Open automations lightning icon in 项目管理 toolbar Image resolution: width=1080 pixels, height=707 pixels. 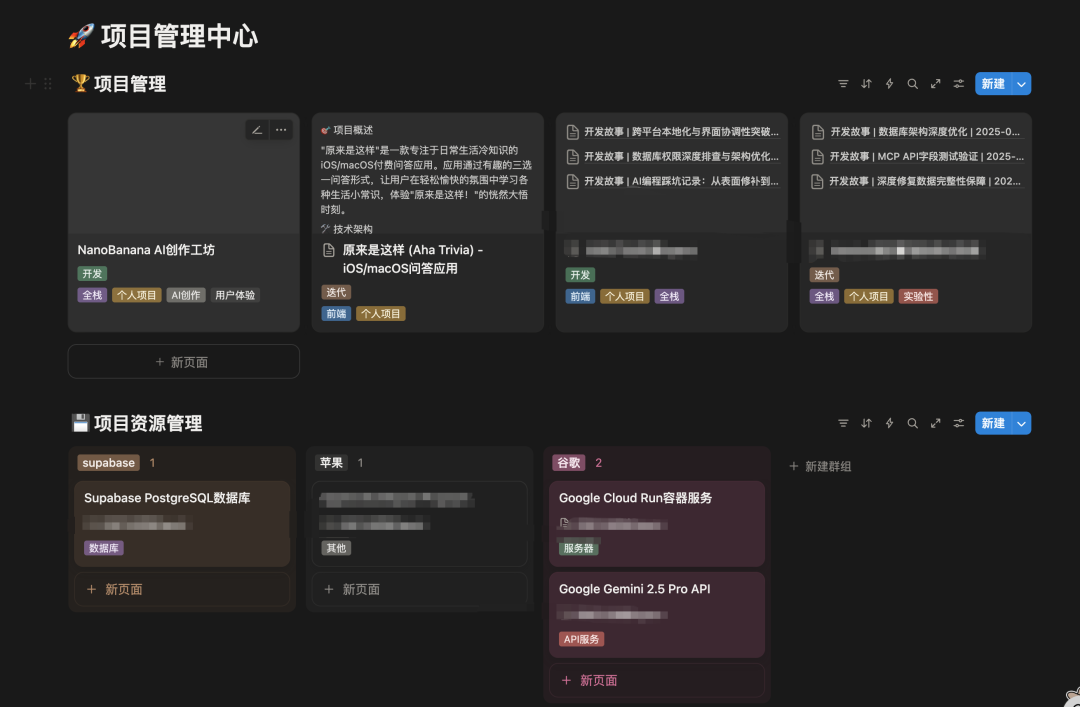[x=889, y=84]
